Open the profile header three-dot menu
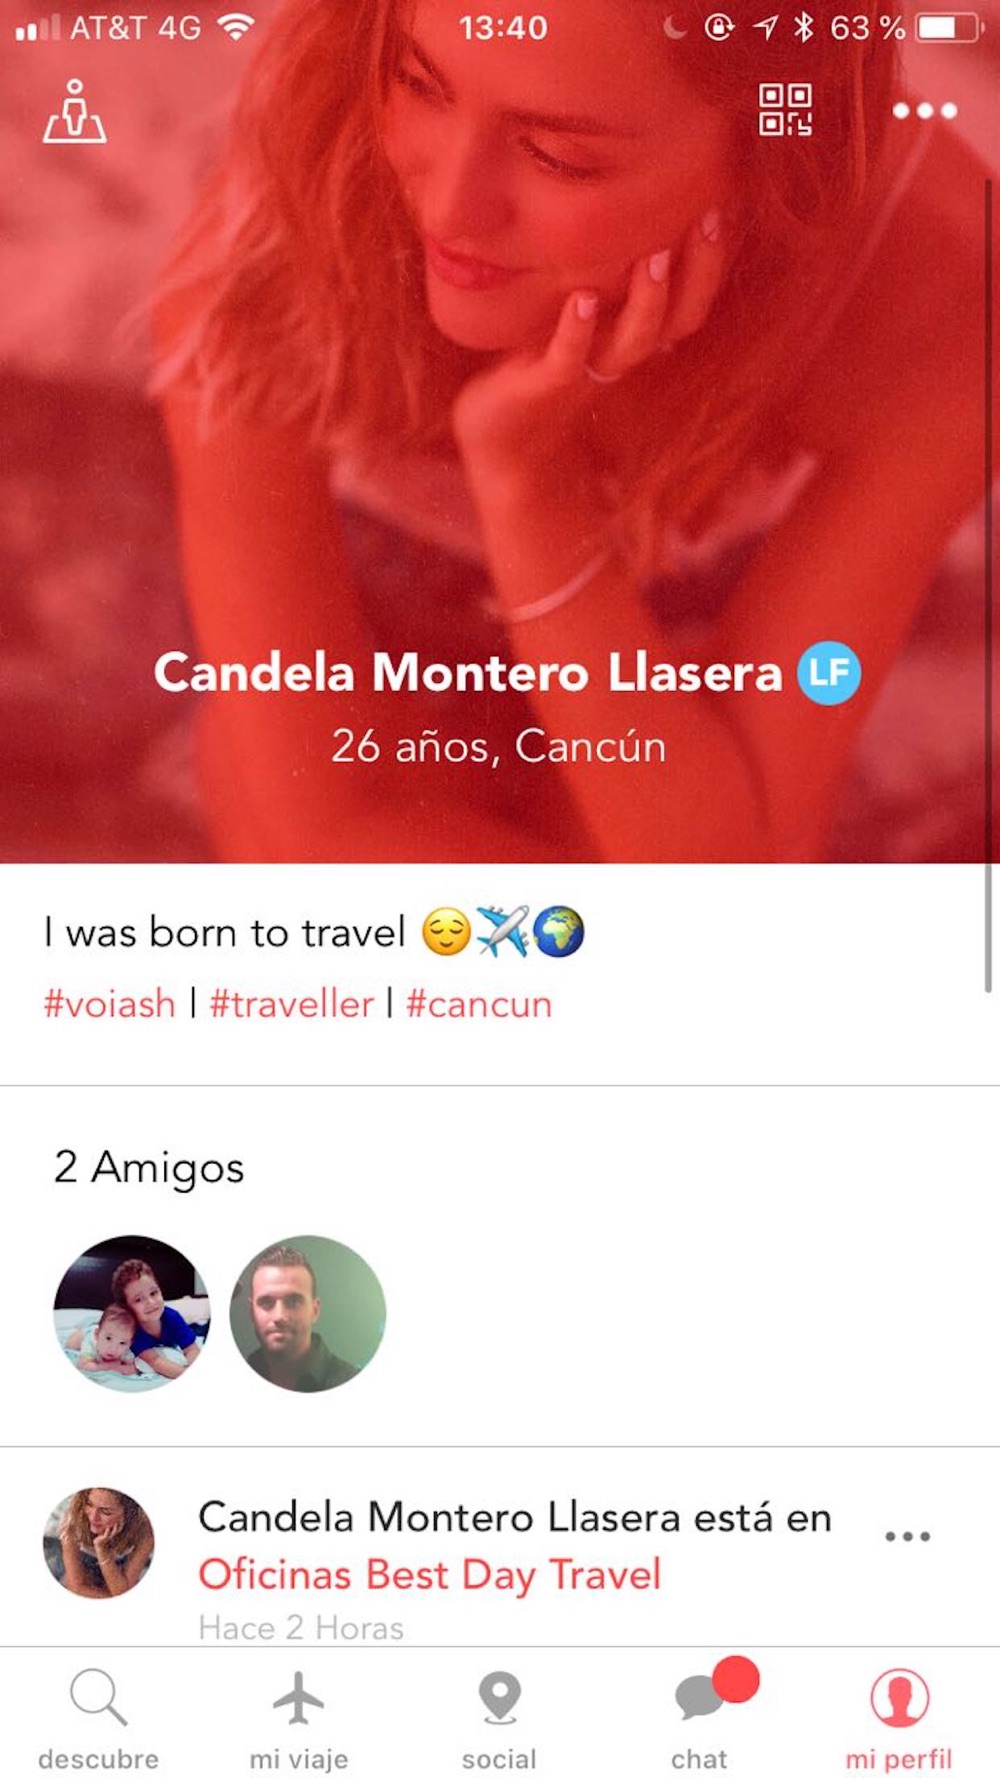 925,111
